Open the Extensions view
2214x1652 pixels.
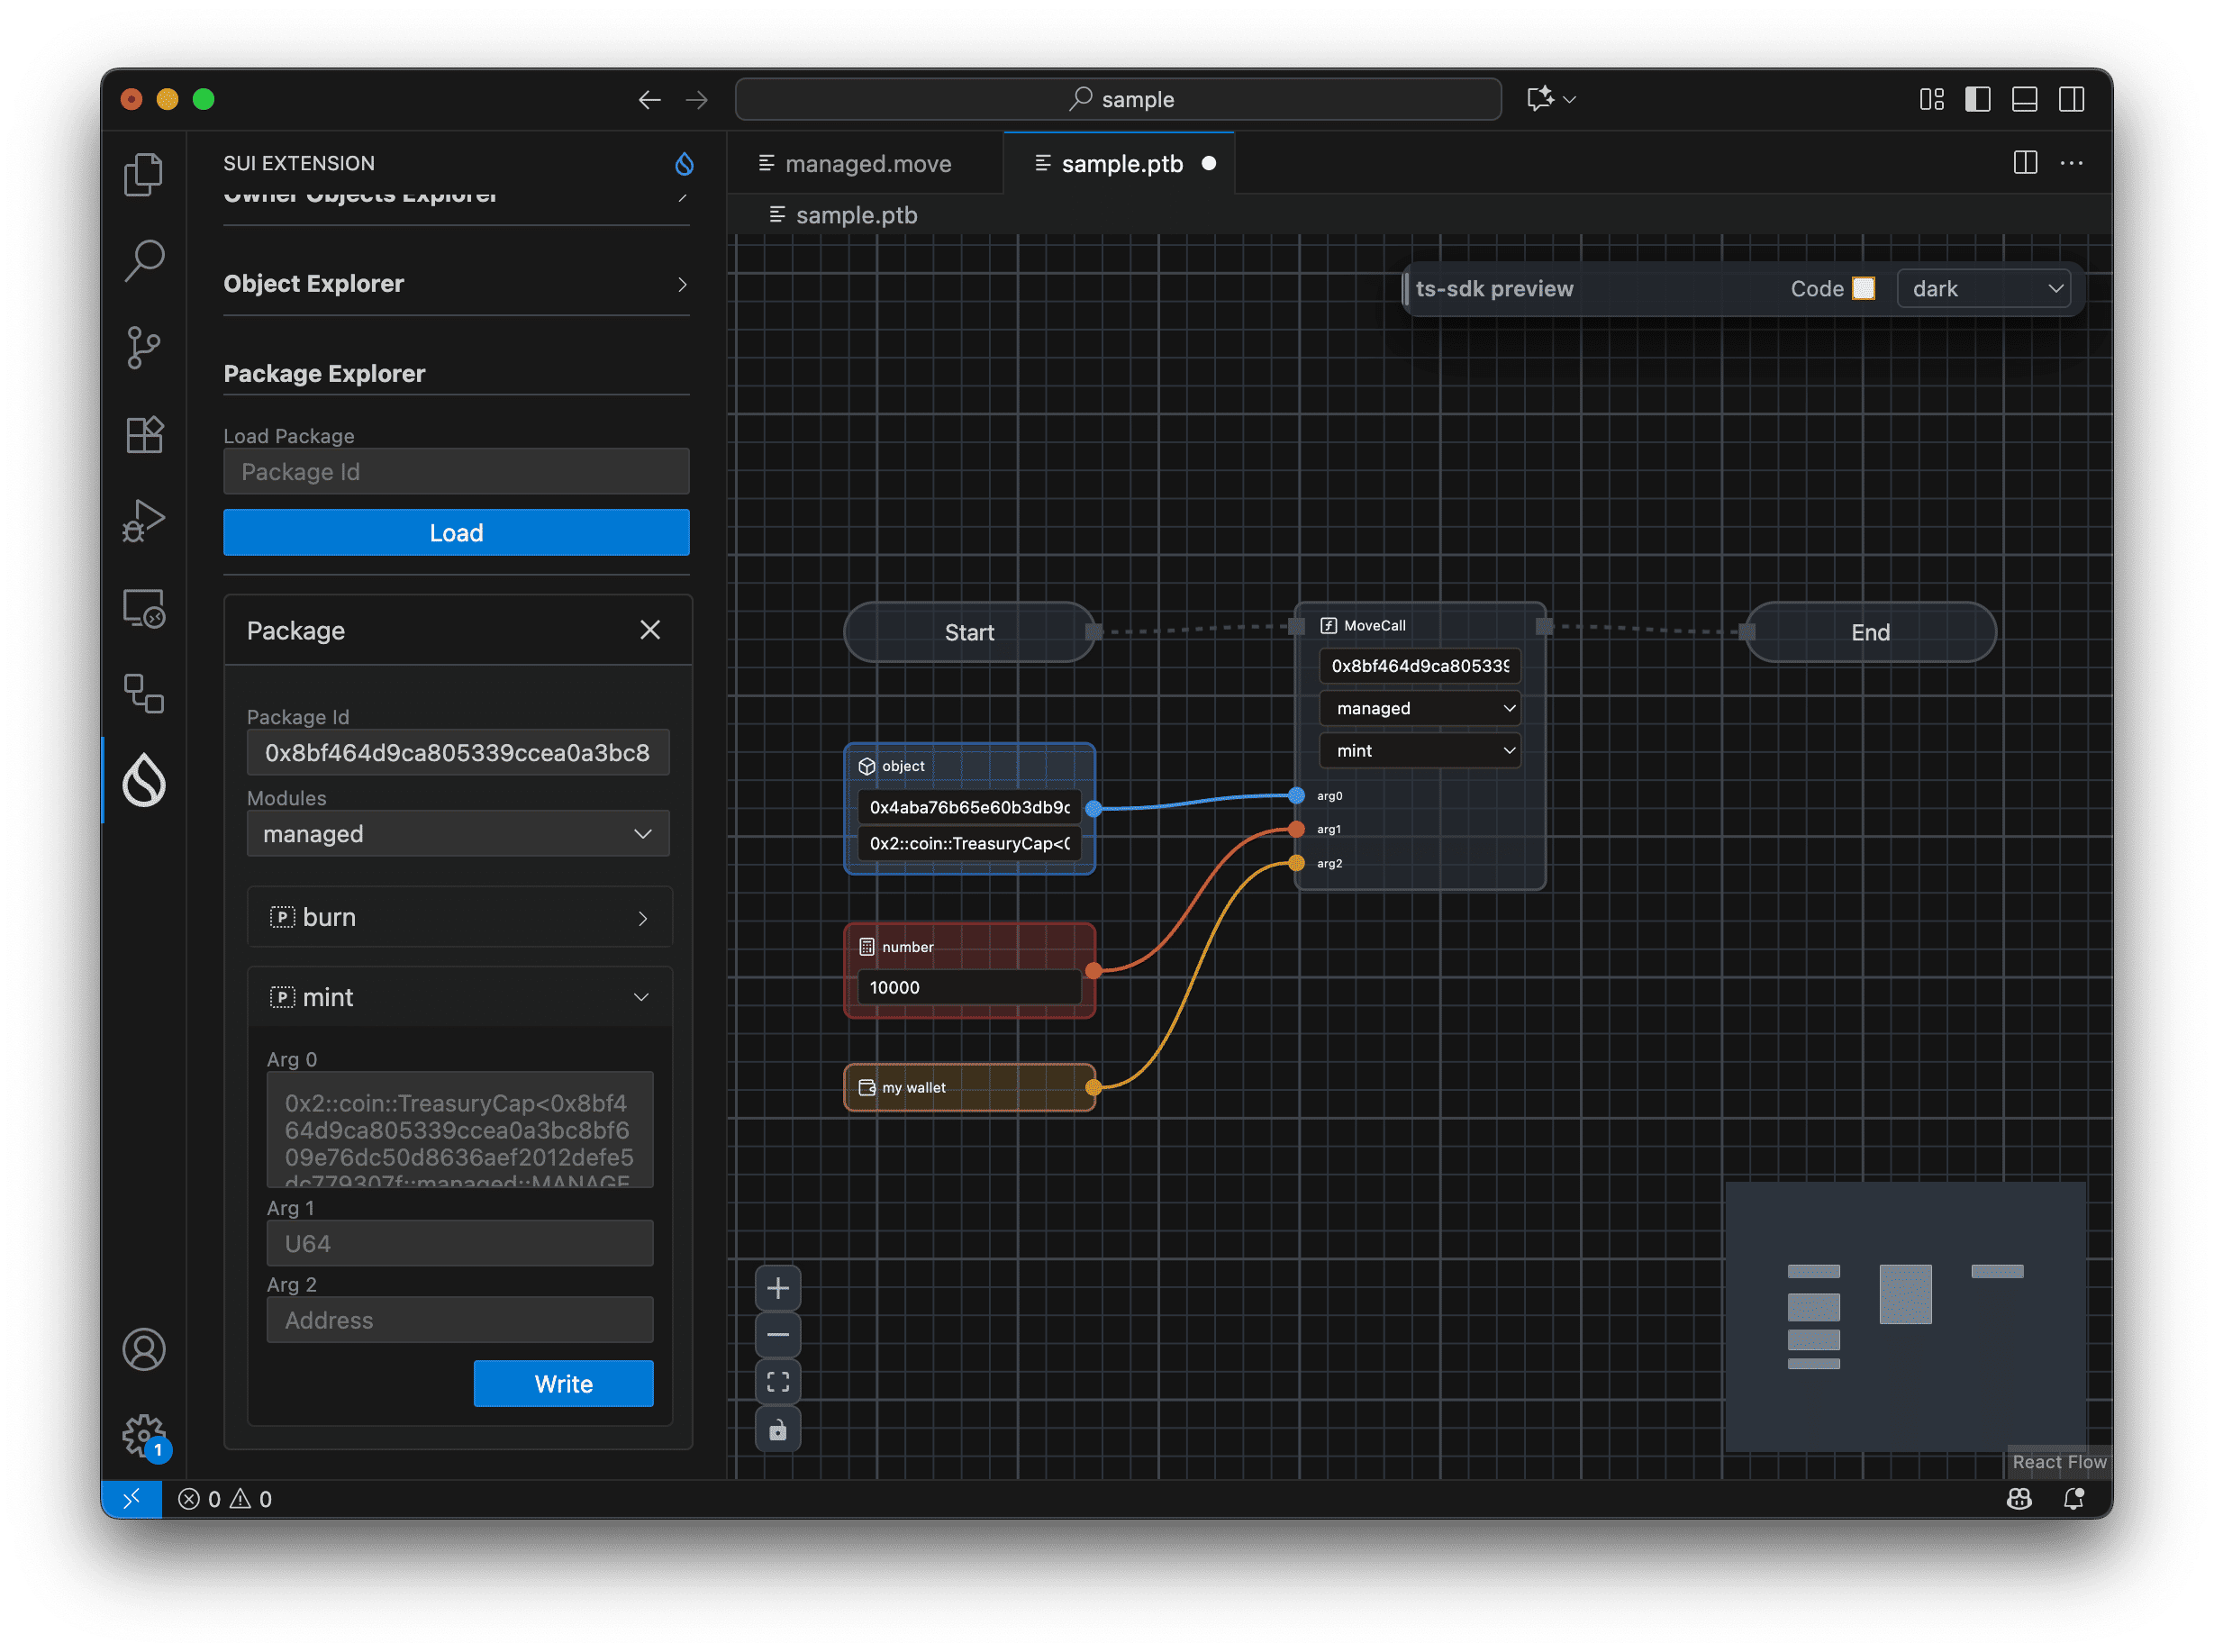click(x=144, y=433)
